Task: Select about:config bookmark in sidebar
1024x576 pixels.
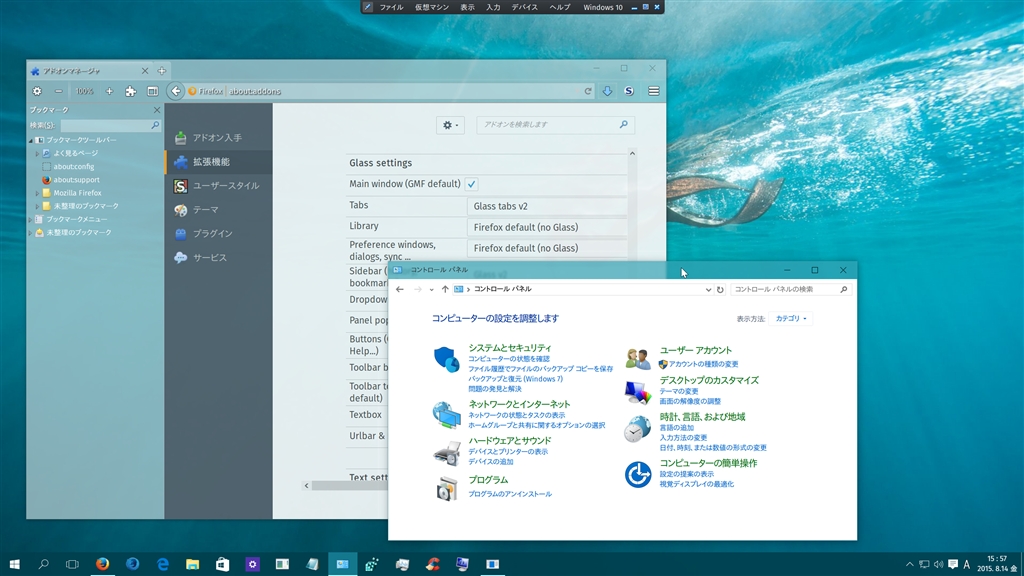Action: [x=74, y=167]
